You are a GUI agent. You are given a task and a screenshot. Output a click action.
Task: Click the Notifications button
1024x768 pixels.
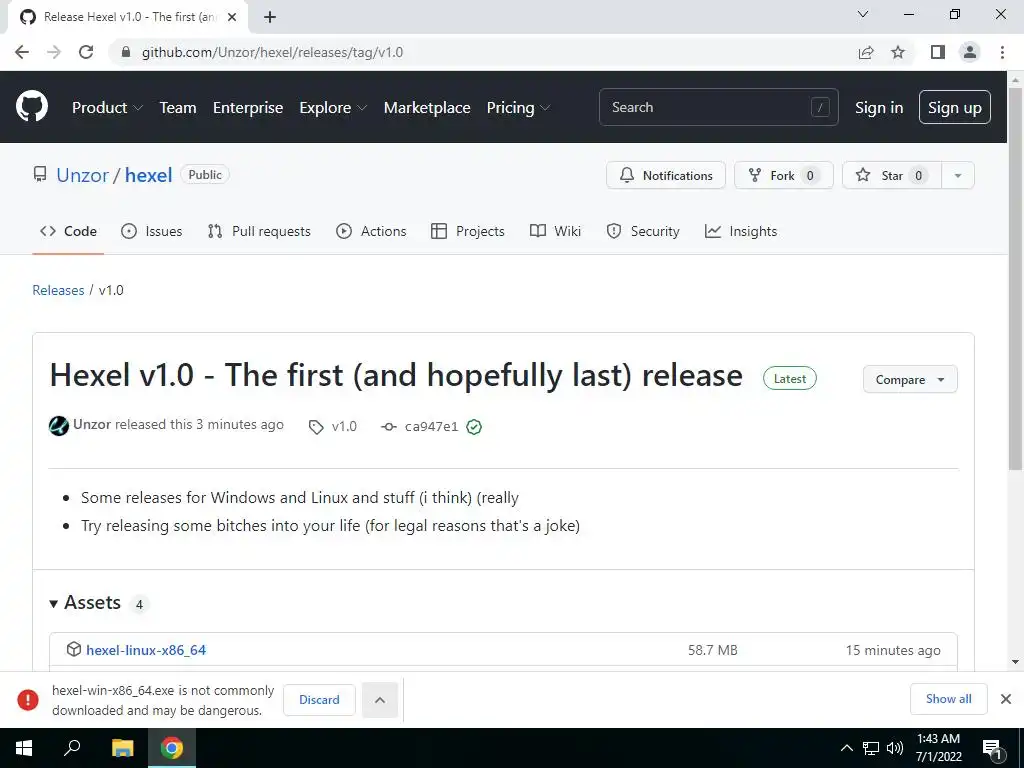pyautogui.click(x=665, y=175)
